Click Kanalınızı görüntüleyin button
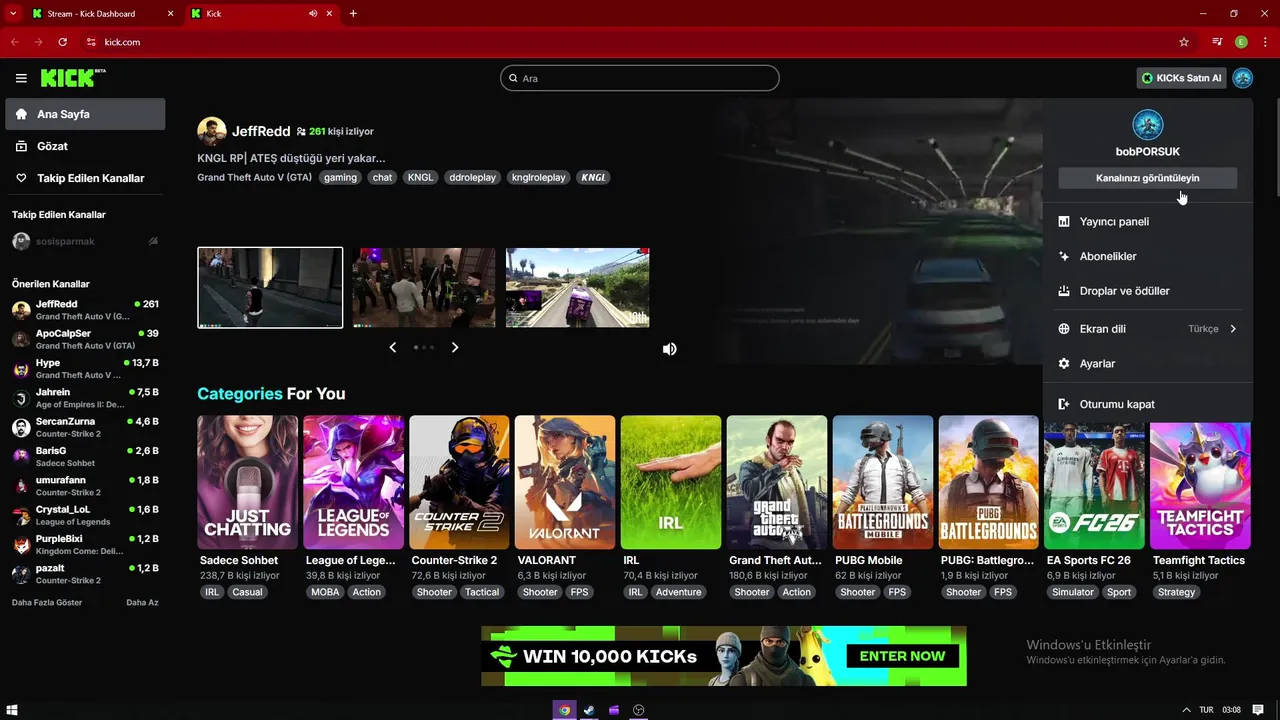The width and height of the screenshot is (1280, 720). click(x=1147, y=178)
